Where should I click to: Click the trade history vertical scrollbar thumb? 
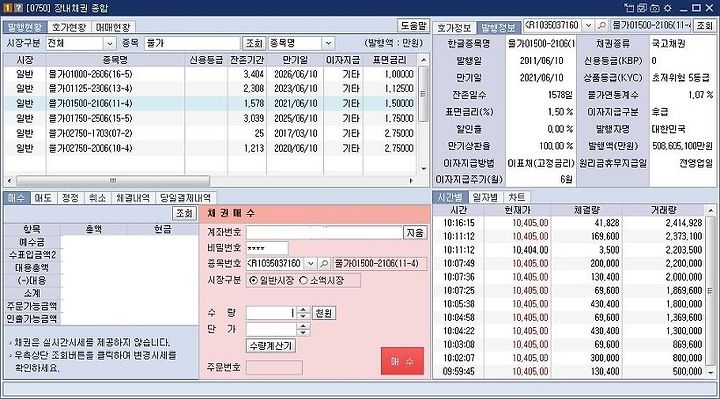point(710,291)
